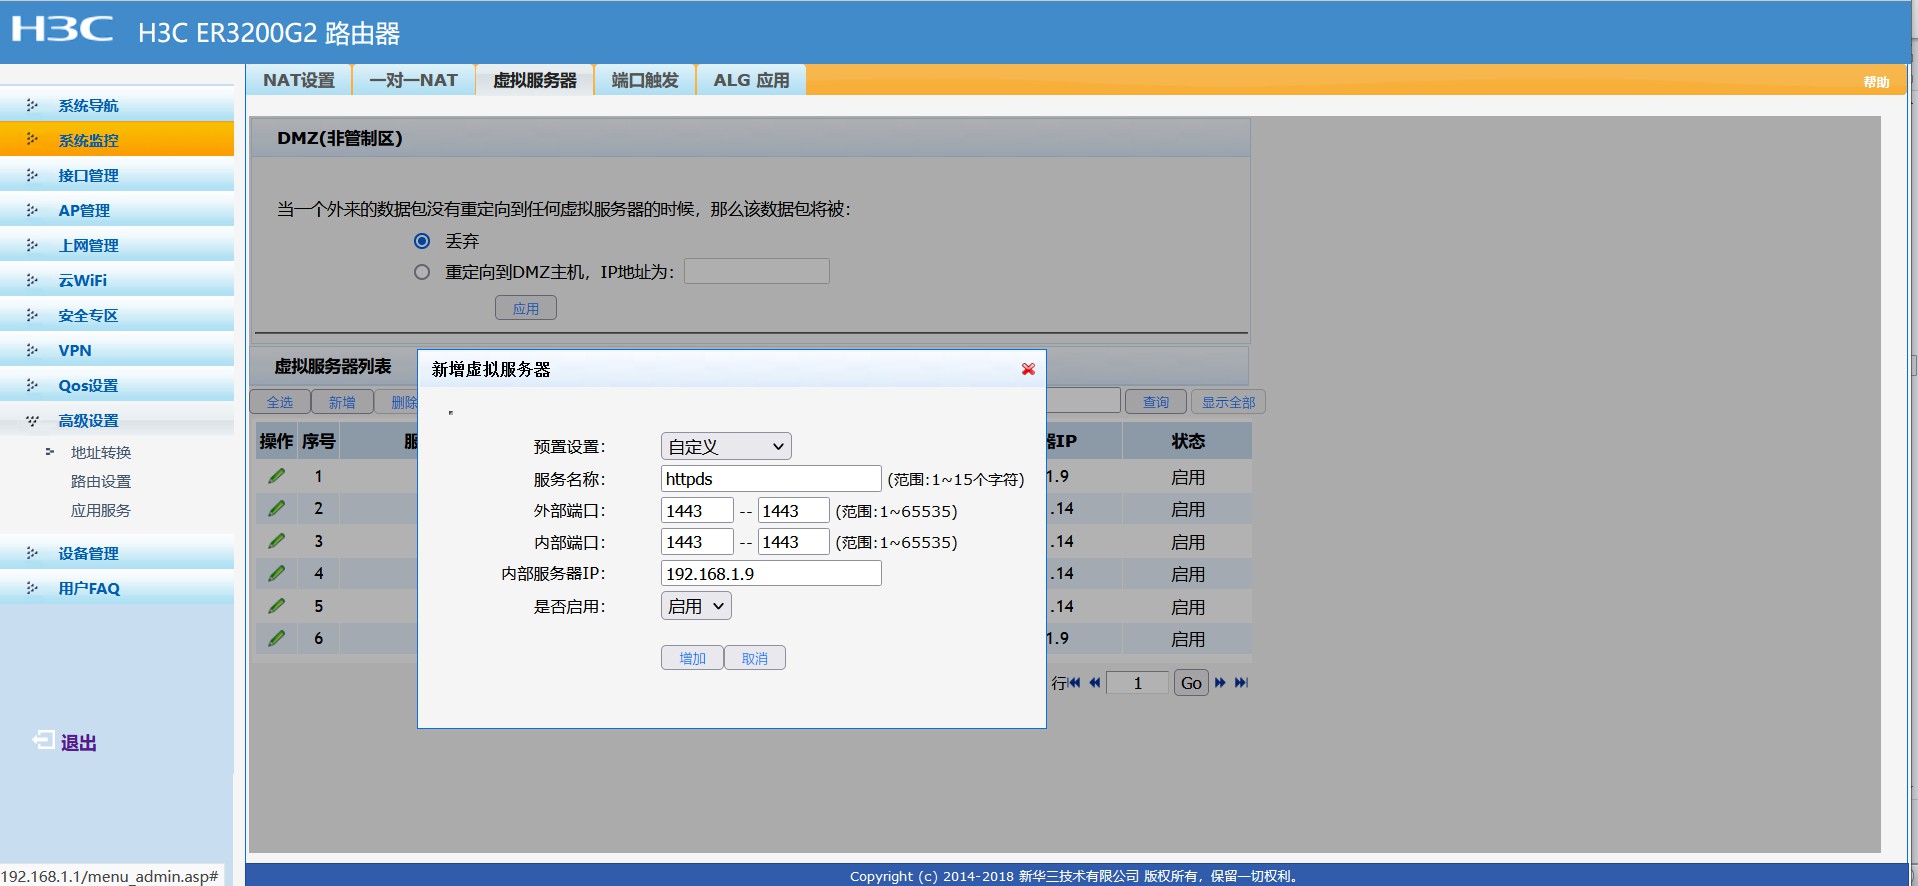Select the 重定向到DMZ主机 radio option

pos(422,272)
